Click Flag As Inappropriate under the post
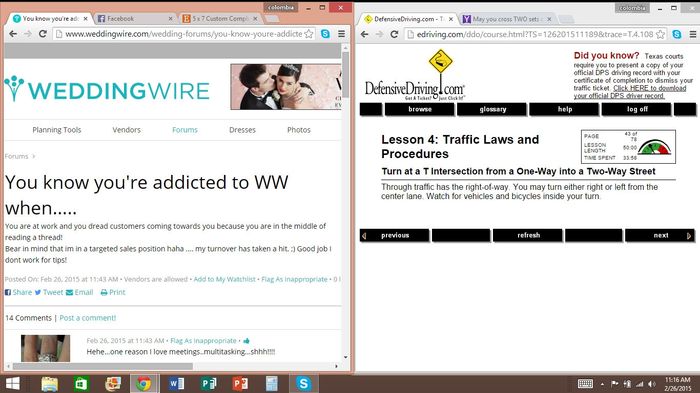This screenshot has height=393, width=700. click(x=294, y=279)
